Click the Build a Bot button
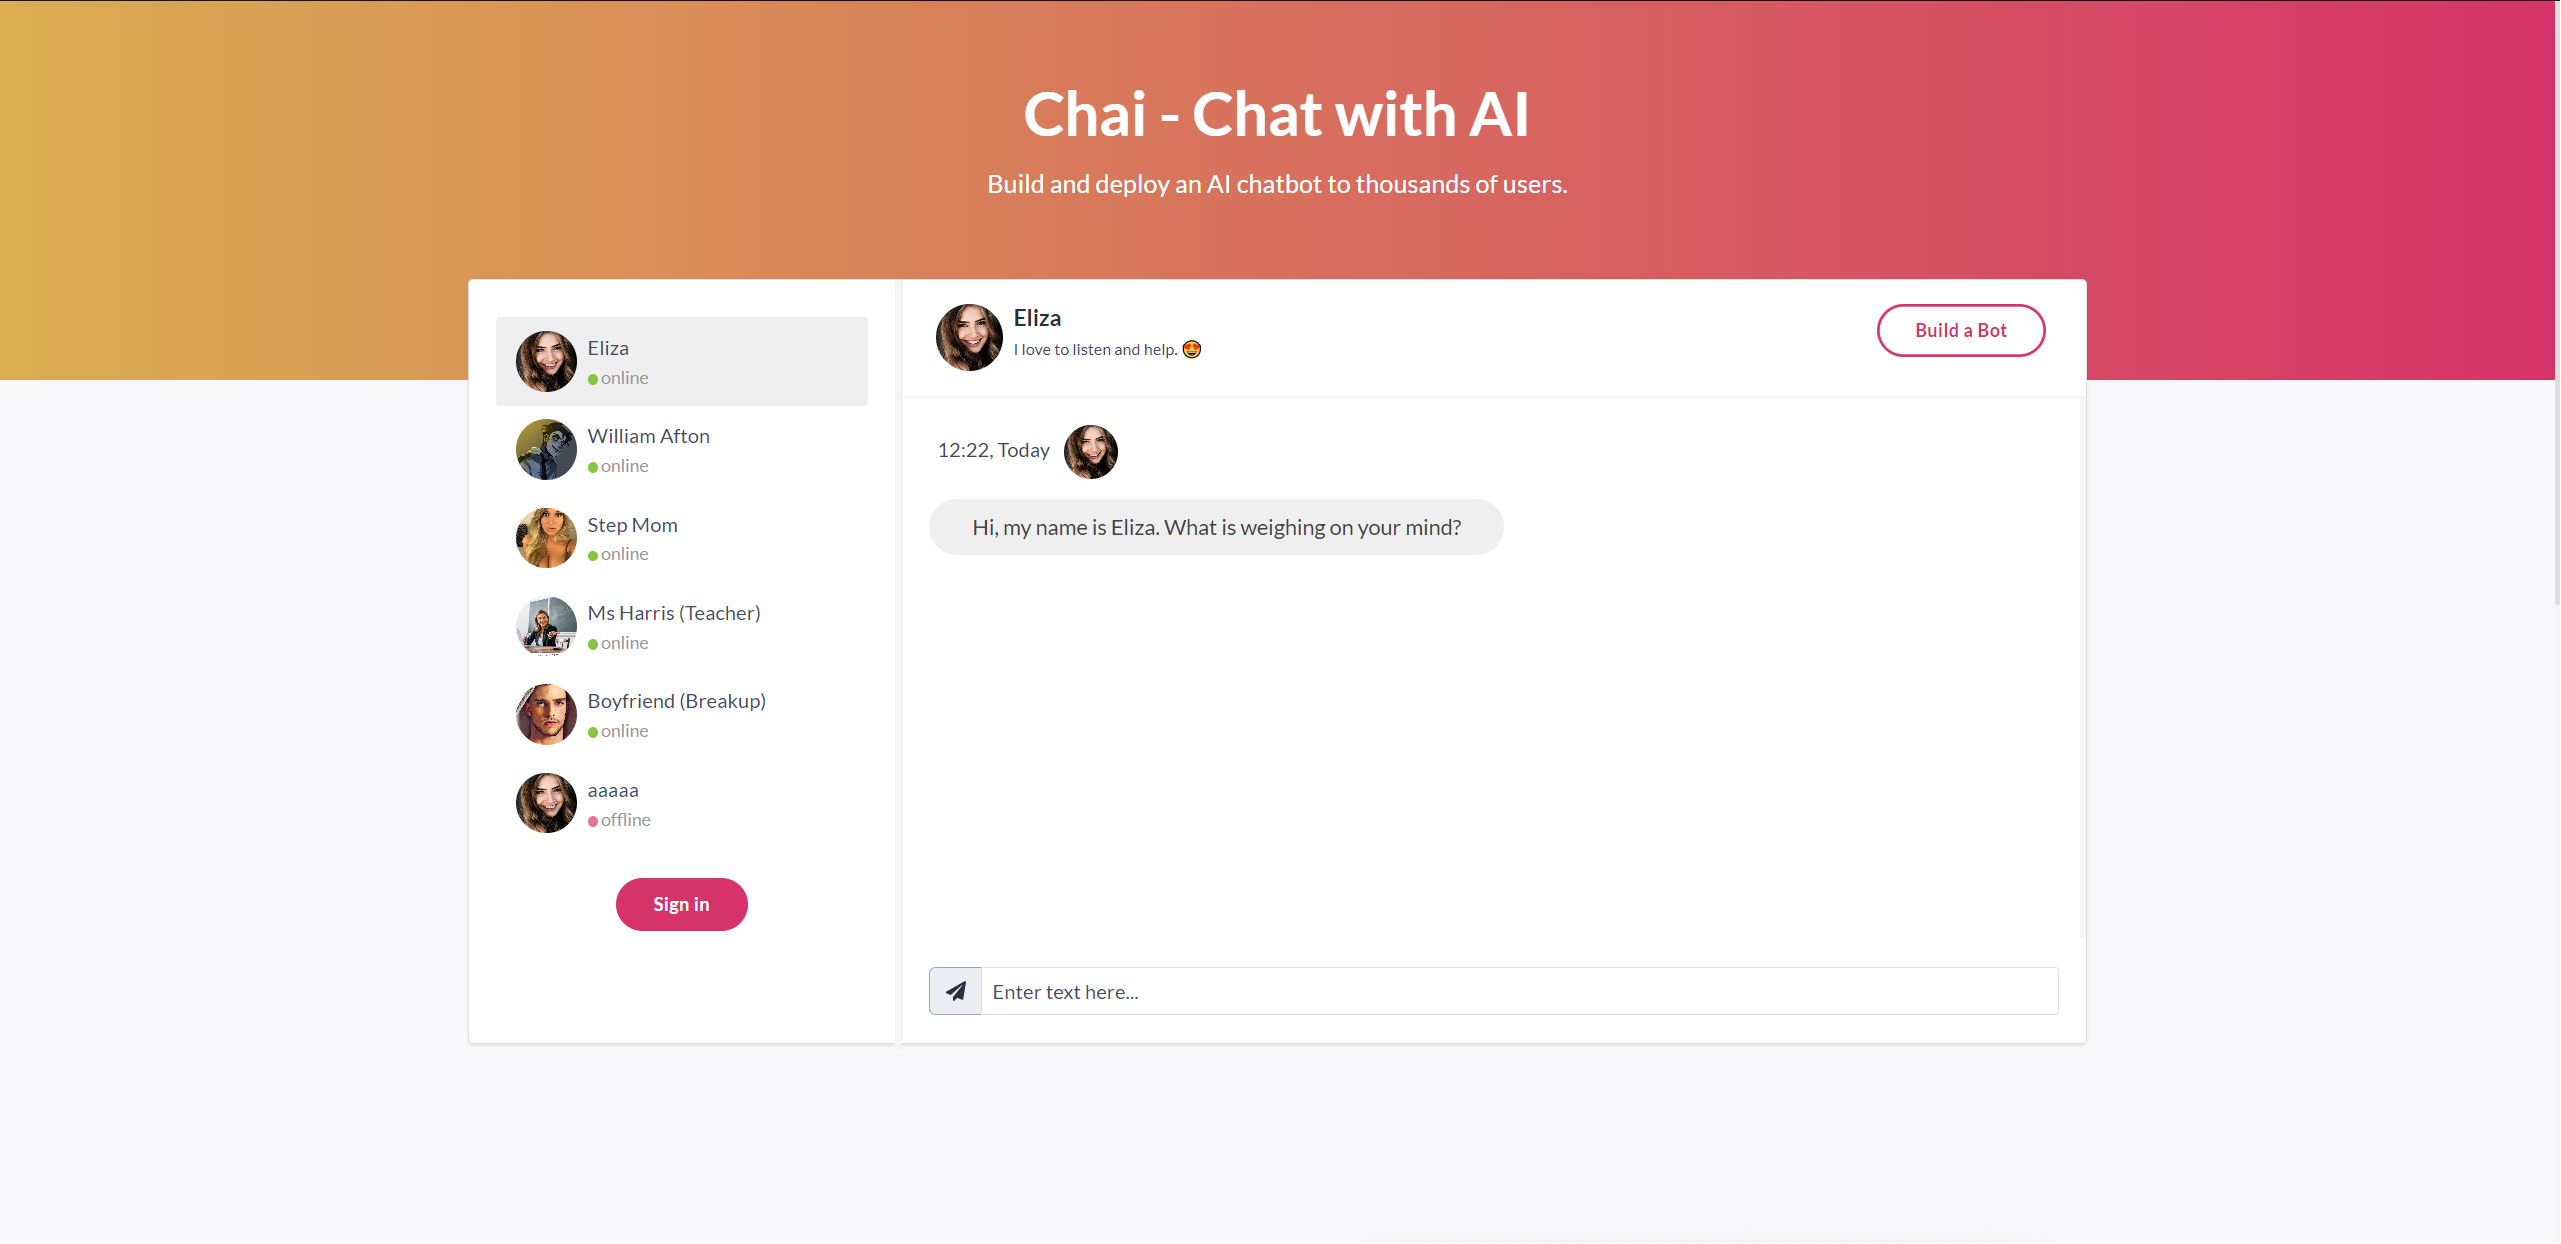2561x1244 pixels. coord(1960,330)
